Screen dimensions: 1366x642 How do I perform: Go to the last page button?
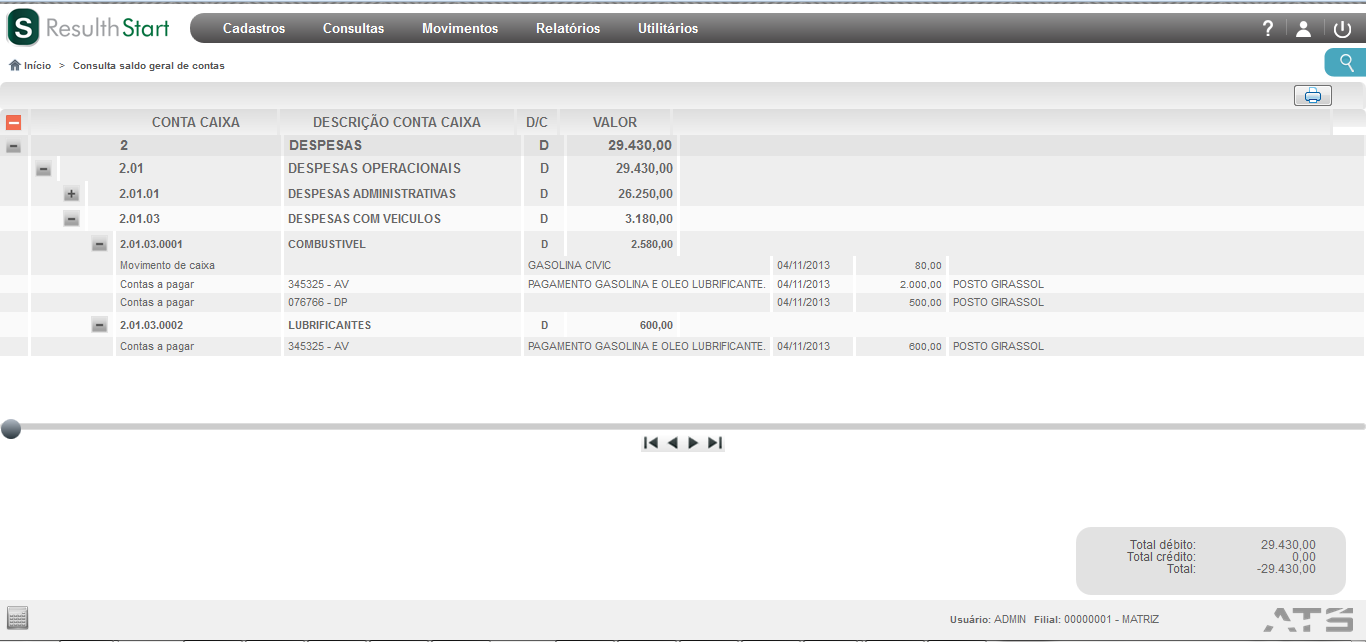pos(714,443)
